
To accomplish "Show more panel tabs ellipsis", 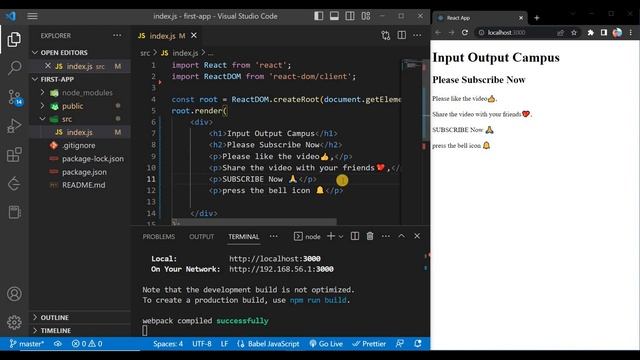I will [273, 236].
